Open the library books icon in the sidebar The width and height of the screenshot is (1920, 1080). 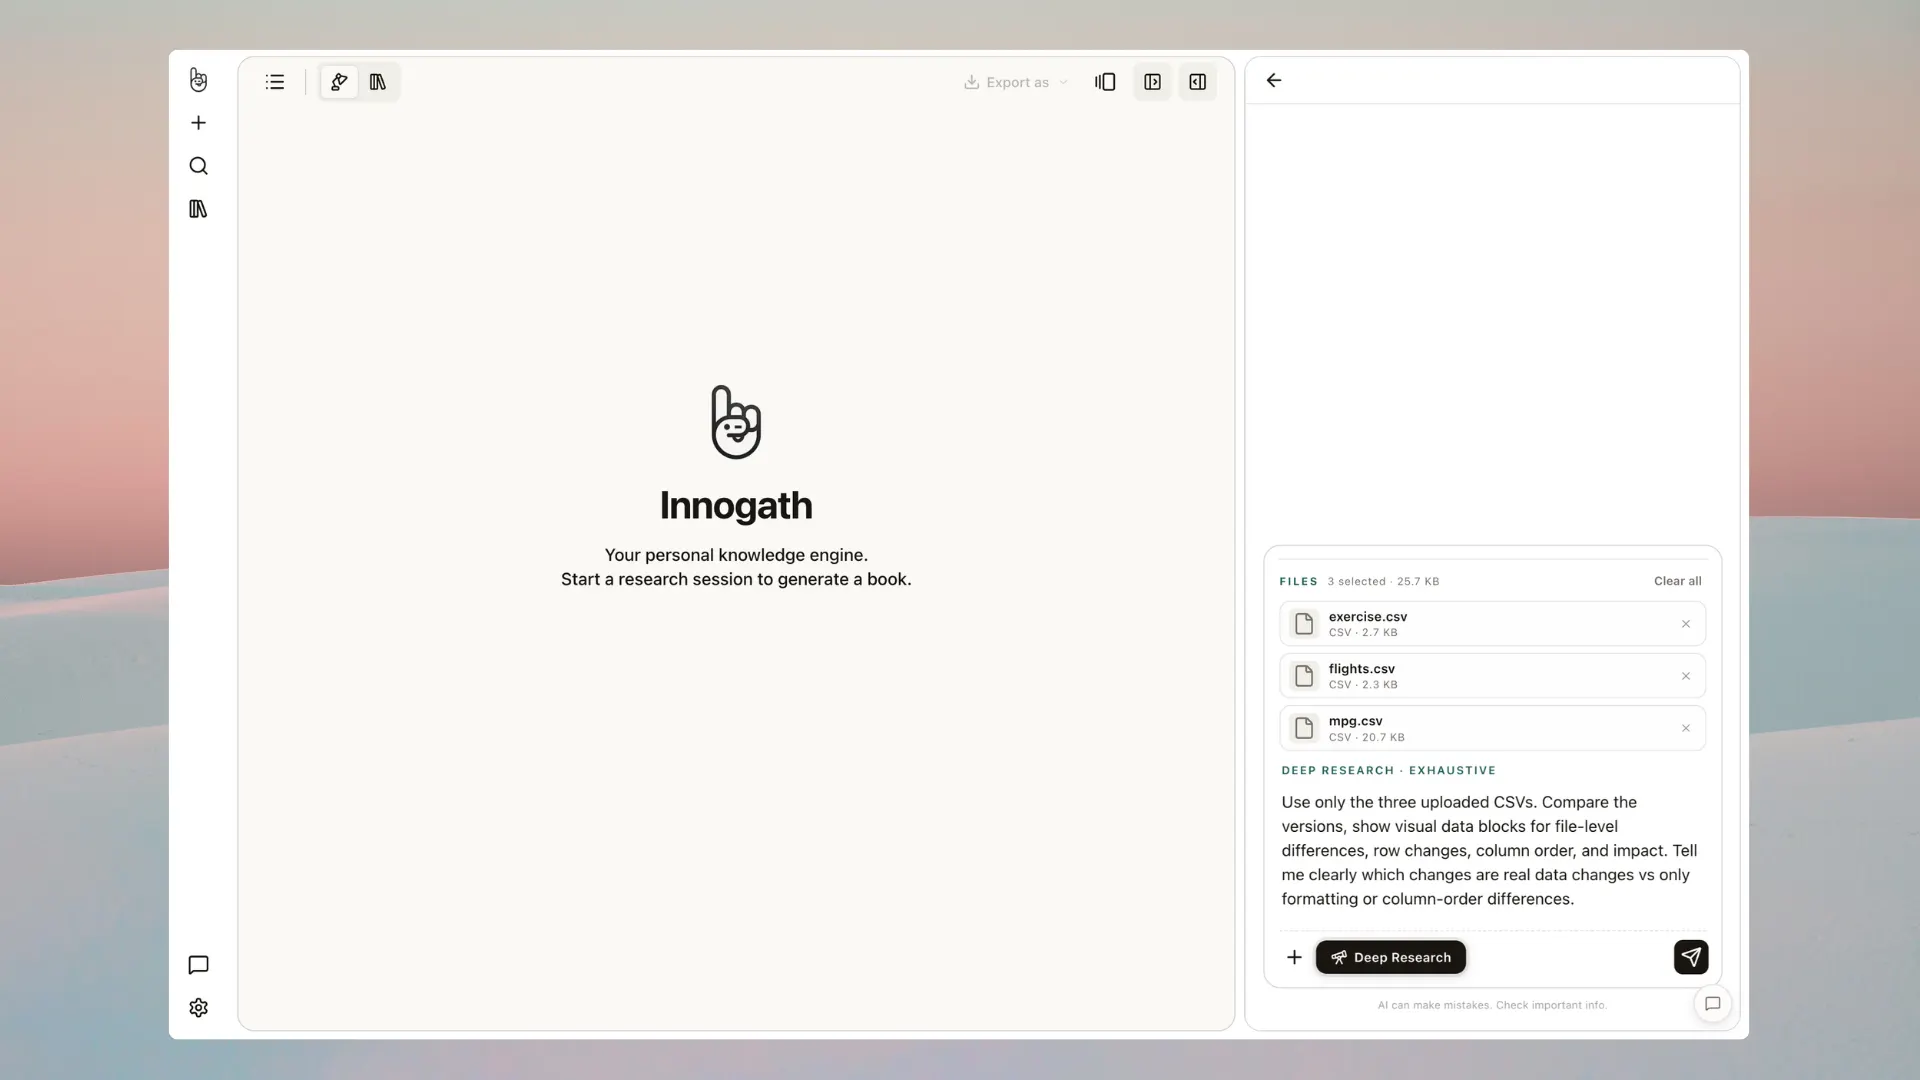(x=198, y=209)
